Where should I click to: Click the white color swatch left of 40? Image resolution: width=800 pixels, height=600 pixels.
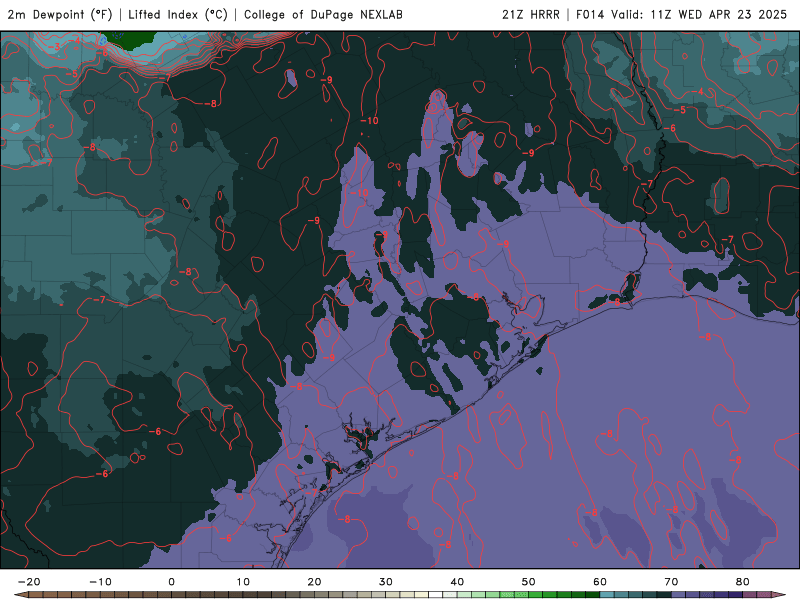436,594
